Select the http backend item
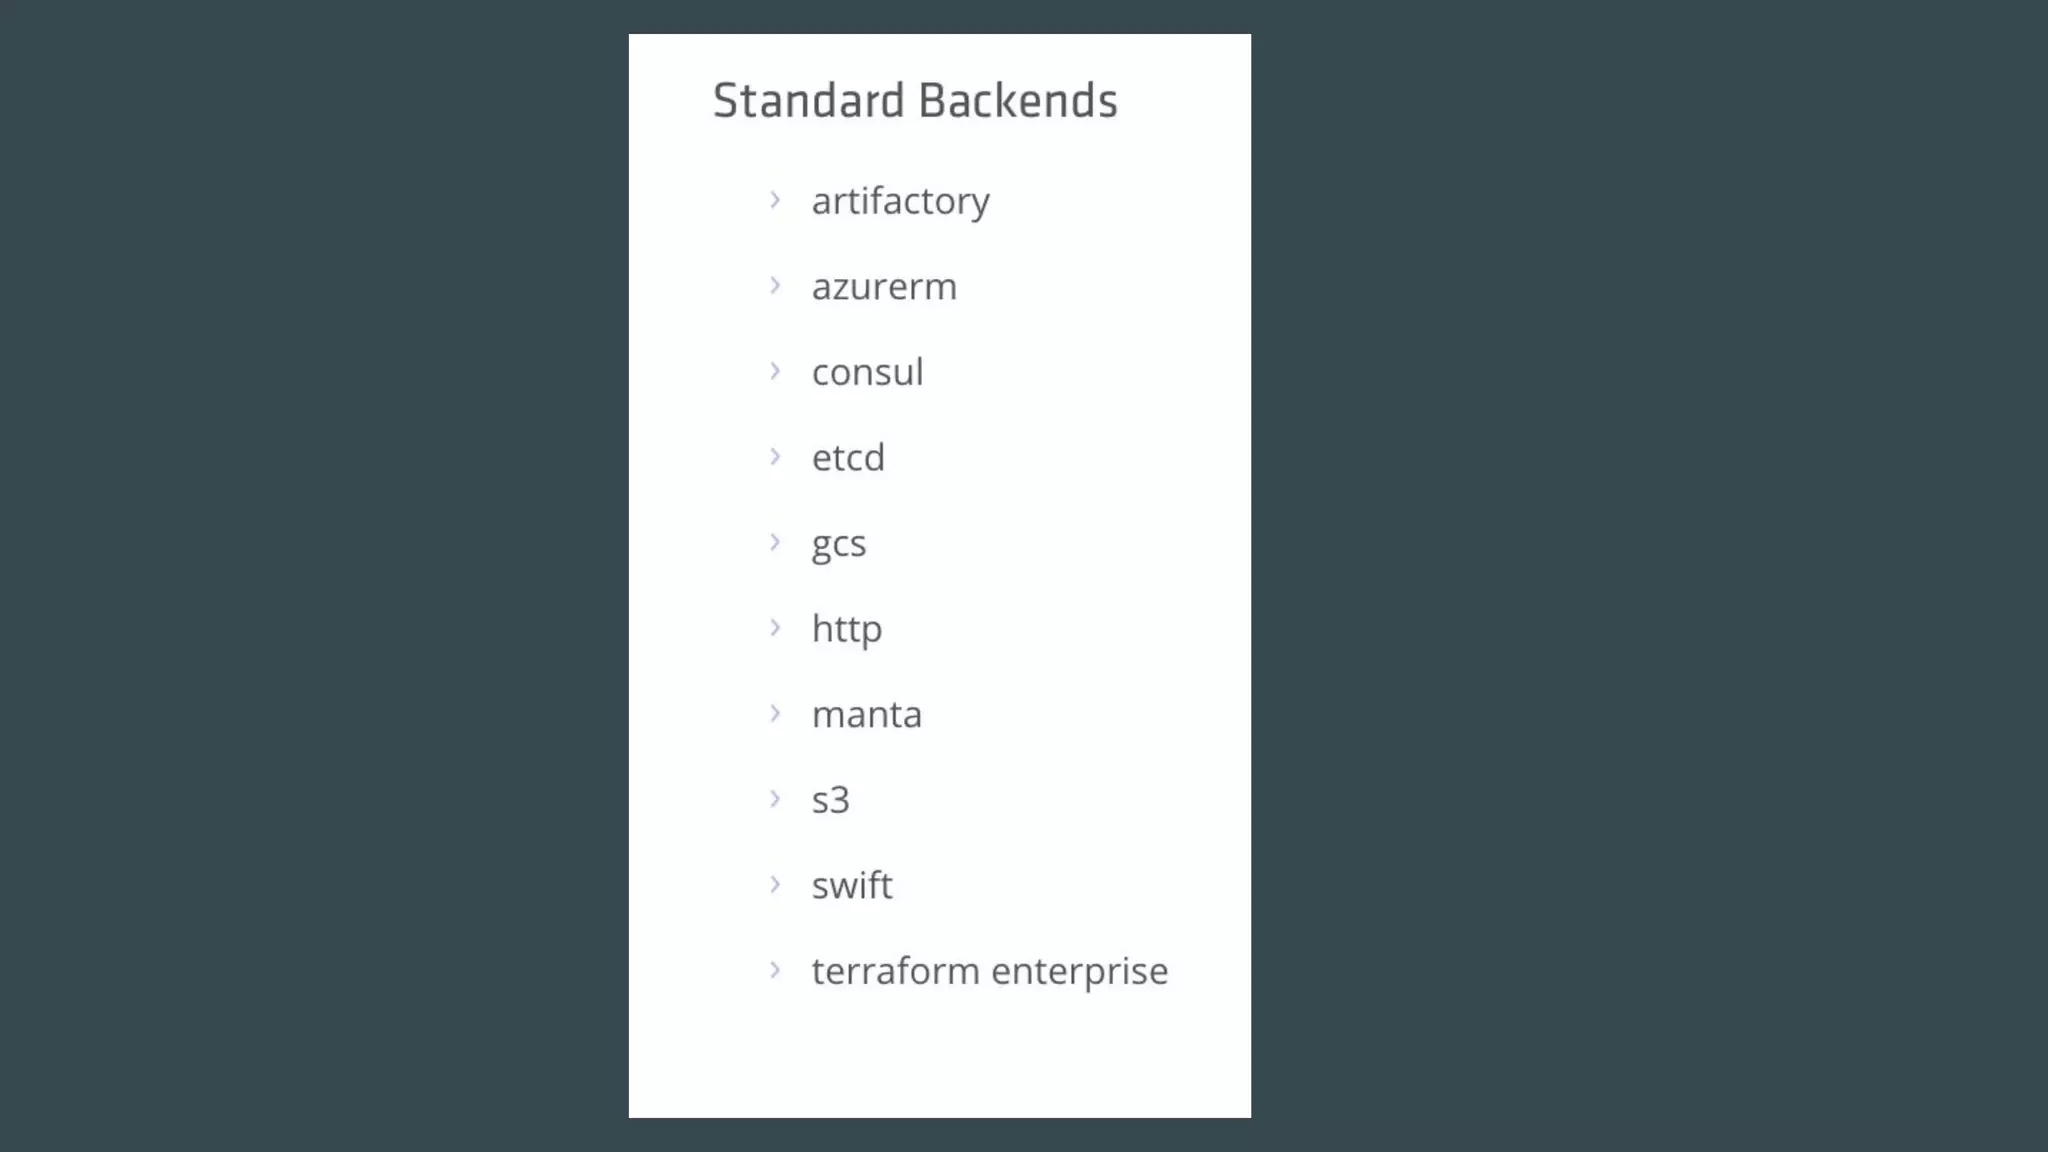The image size is (2048, 1152). point(846,630)
